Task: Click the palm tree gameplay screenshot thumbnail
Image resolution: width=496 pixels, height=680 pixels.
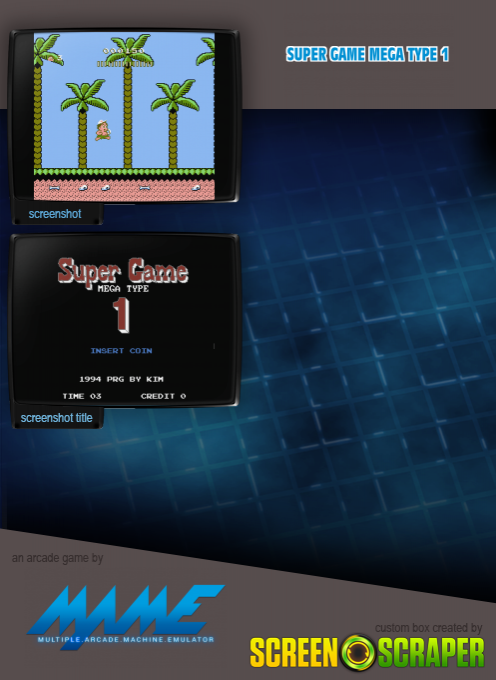Action: pyautogui.click(x=124, y=116)
